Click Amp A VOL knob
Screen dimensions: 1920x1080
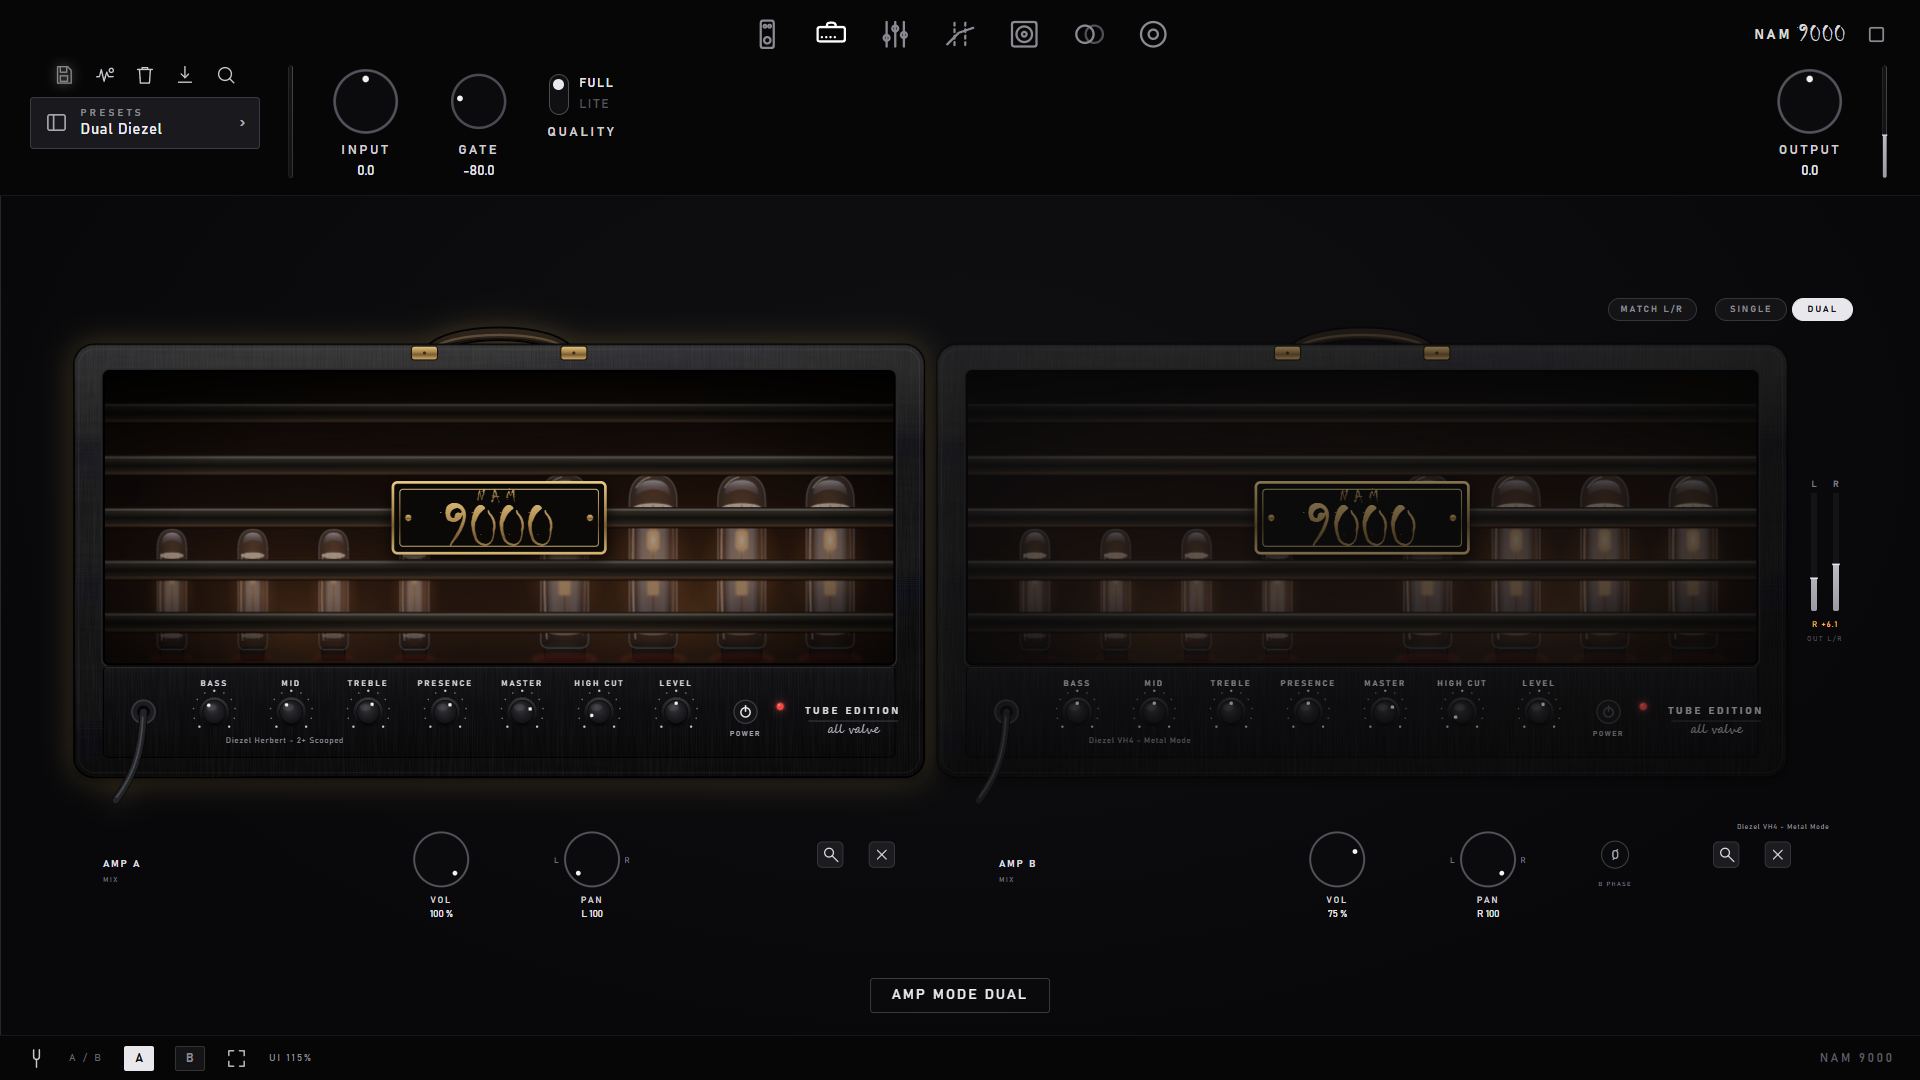tap(441, 859)
